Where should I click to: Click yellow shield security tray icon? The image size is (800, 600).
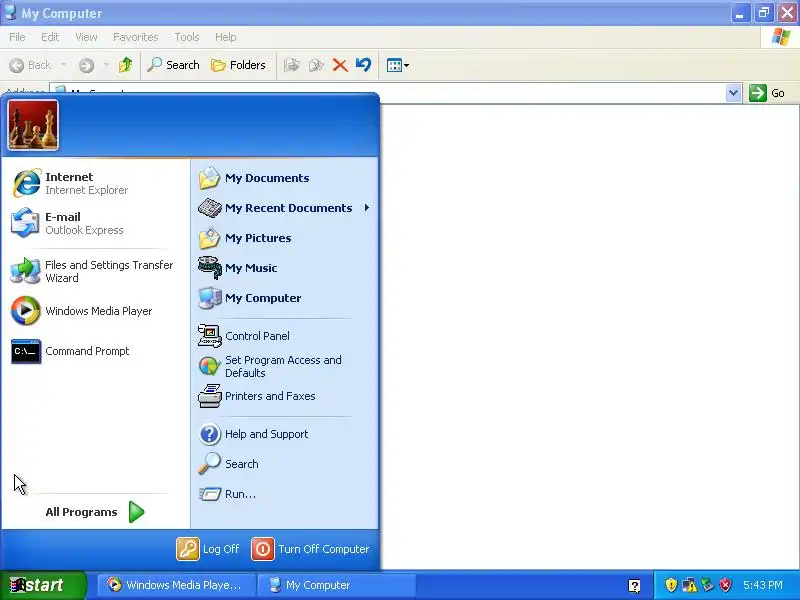click(671, 585)
